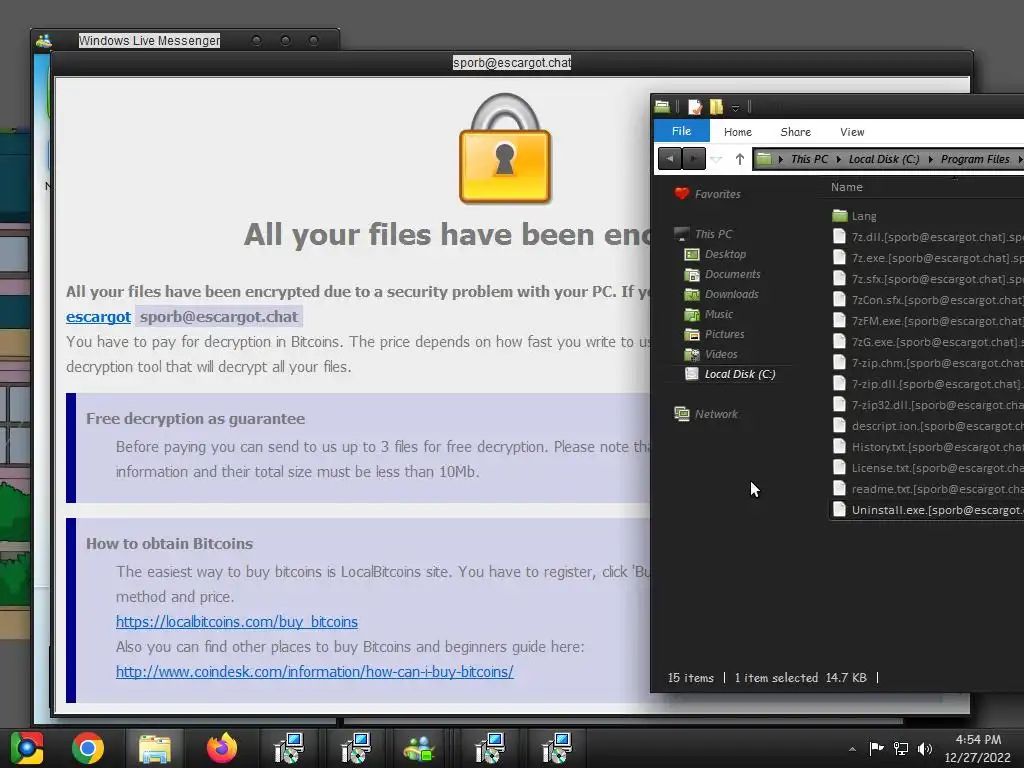Click the Windows Live Messenger title bar icon
The image size is (1024, 768).
pos(44,40)
